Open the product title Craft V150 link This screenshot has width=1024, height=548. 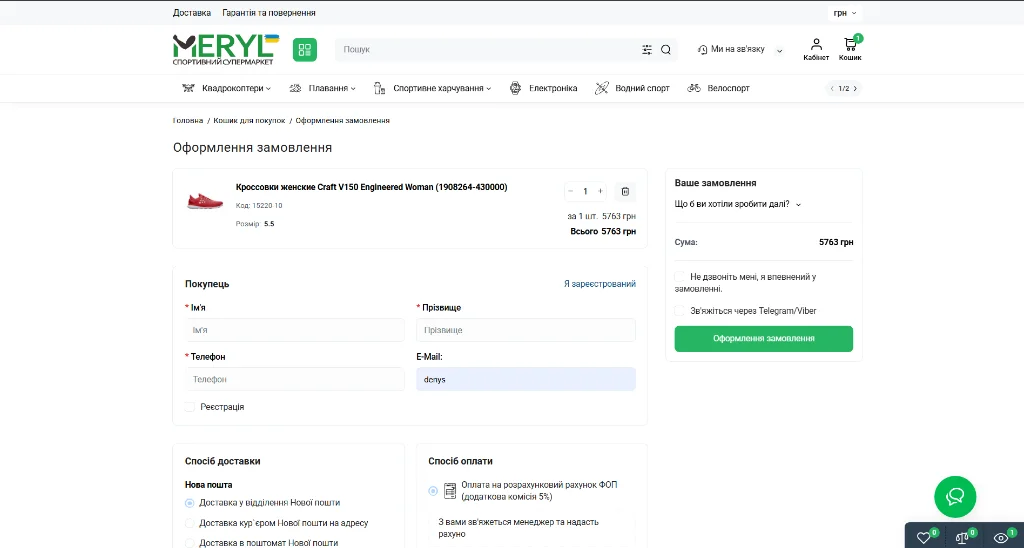click(372, 187)
